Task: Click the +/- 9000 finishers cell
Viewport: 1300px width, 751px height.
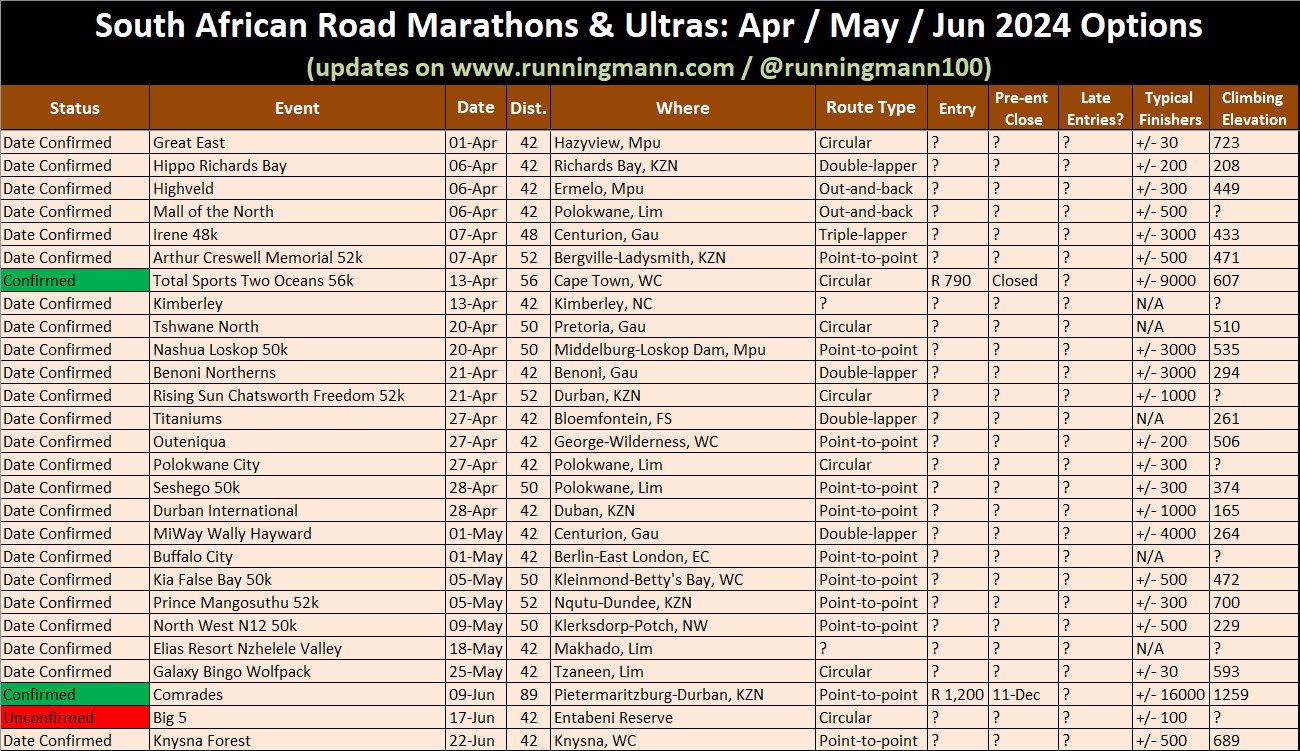Action: pyautogui.click(x=1170, y=281)
